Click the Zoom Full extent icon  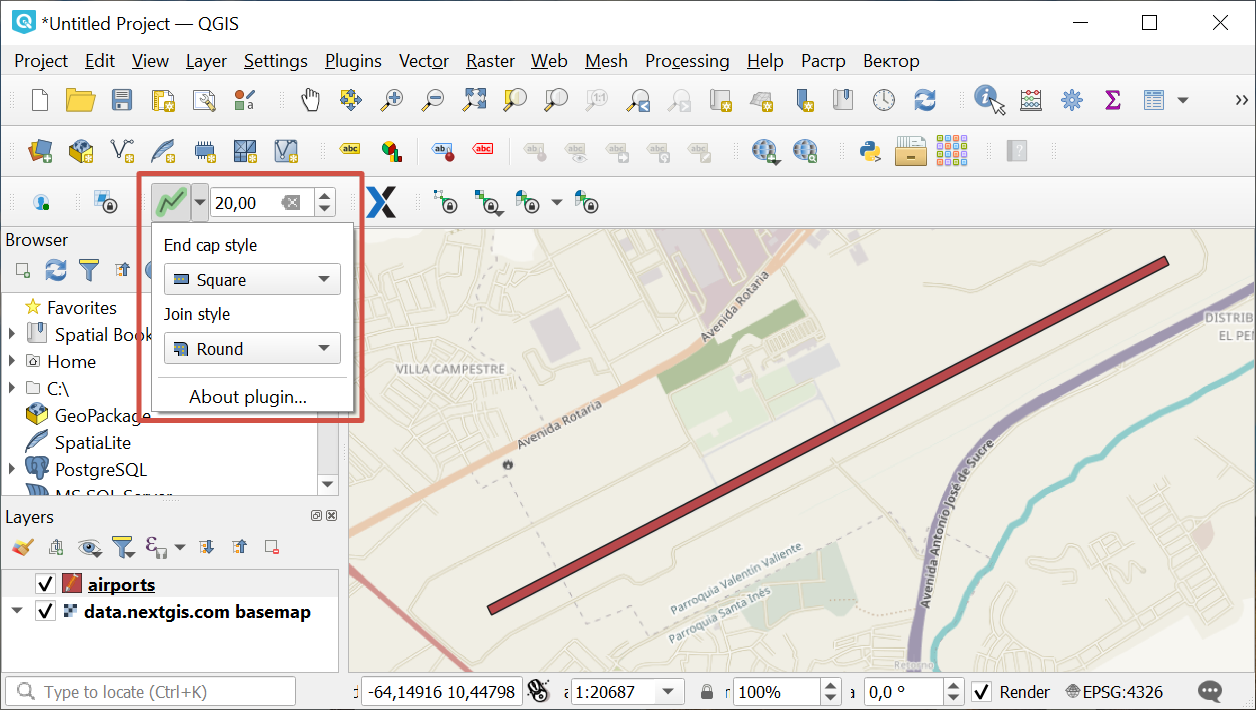coord(474,99)
